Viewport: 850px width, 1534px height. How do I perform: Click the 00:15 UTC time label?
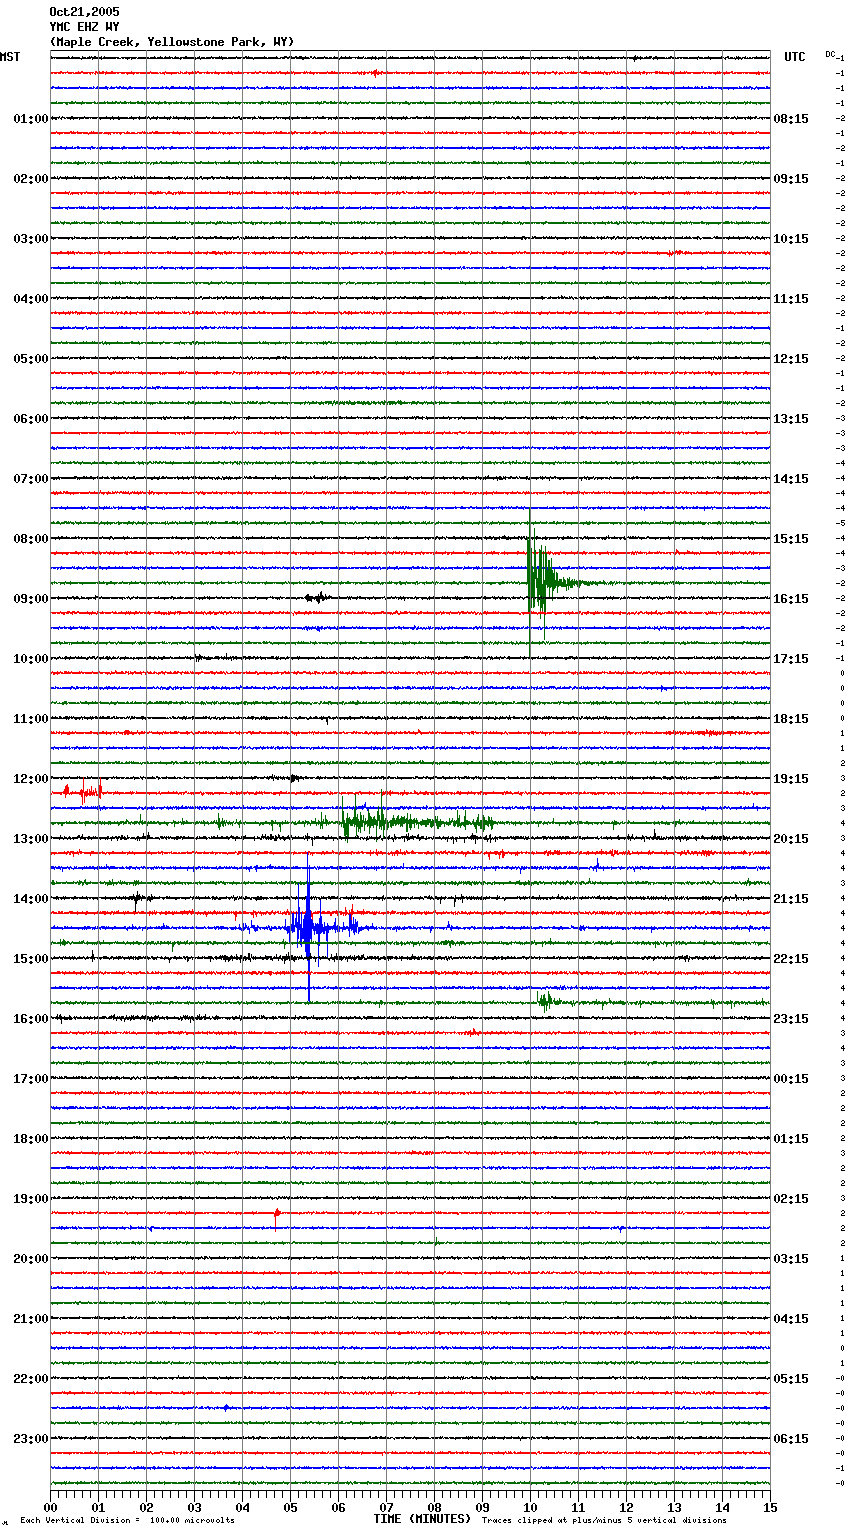pyautogui.click(x=791, y=1079)
